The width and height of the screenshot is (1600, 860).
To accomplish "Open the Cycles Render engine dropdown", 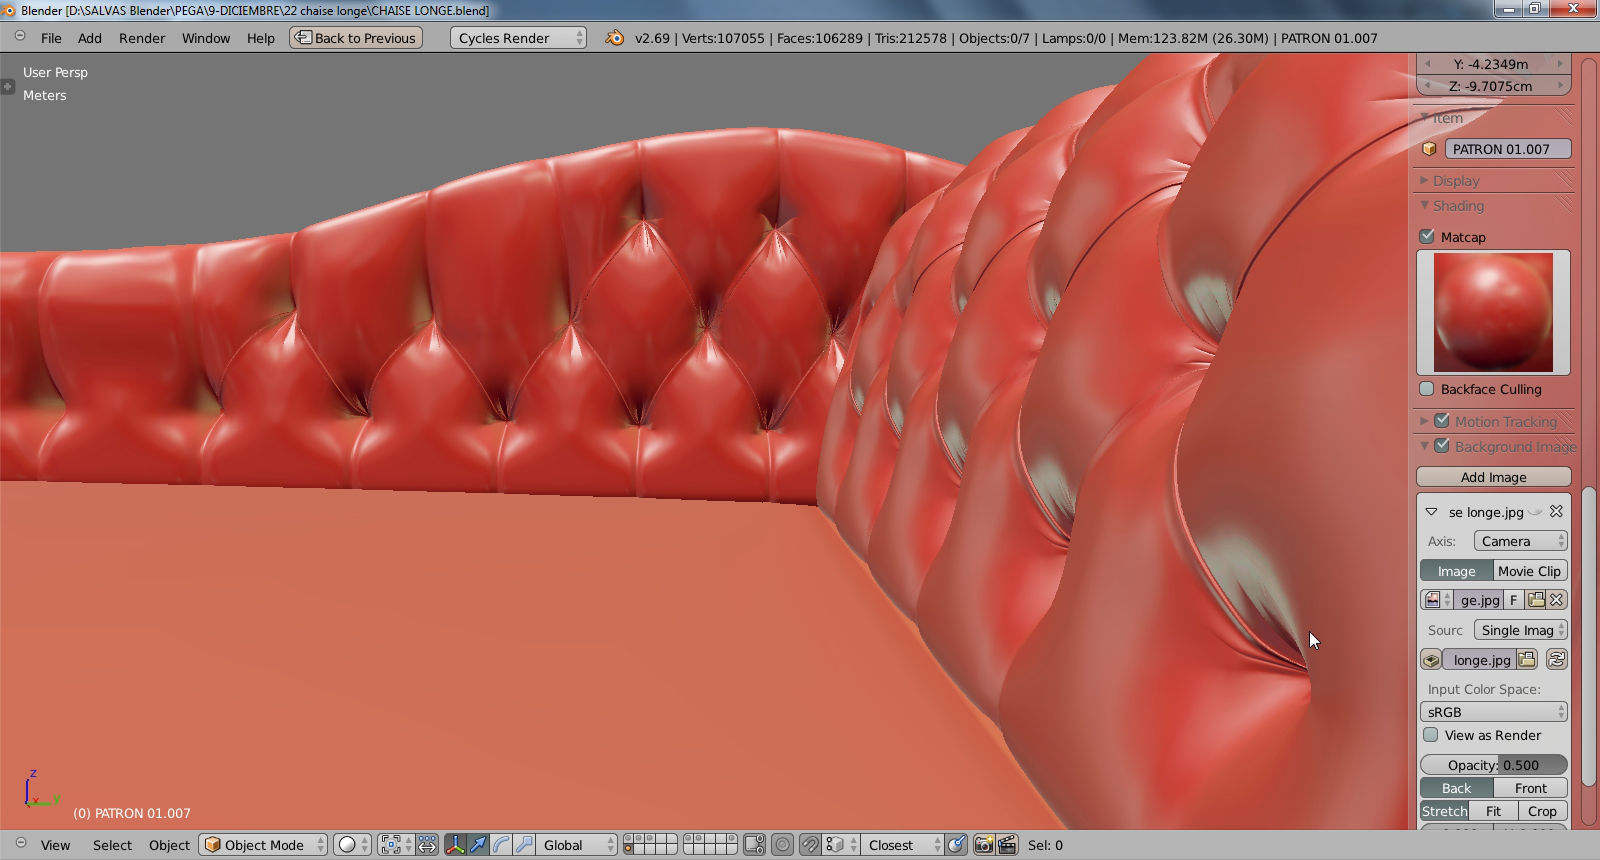I will pos(518,38).
